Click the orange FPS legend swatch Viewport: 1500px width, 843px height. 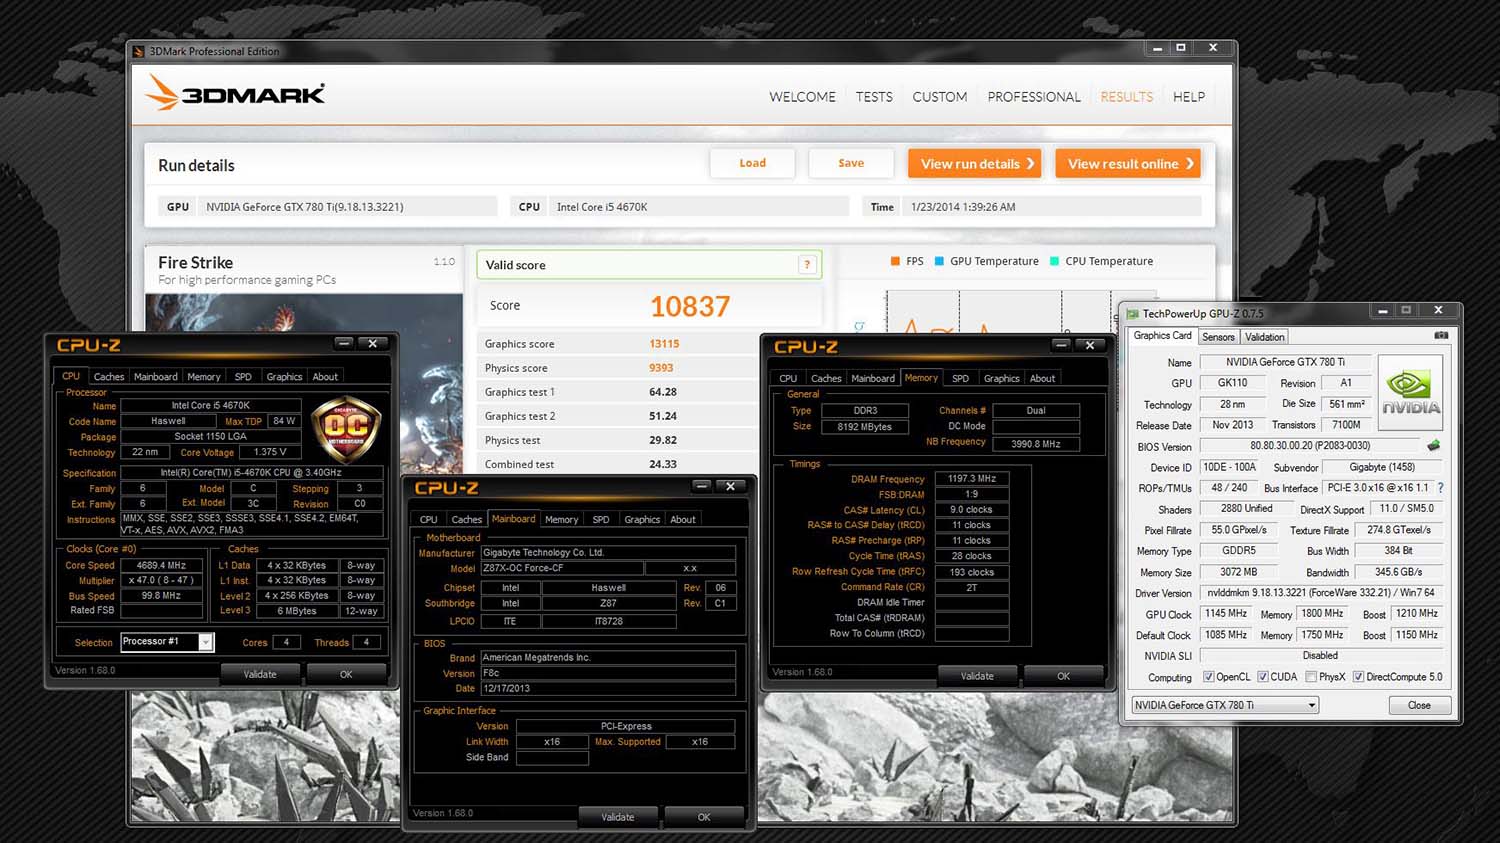[895, 262]
